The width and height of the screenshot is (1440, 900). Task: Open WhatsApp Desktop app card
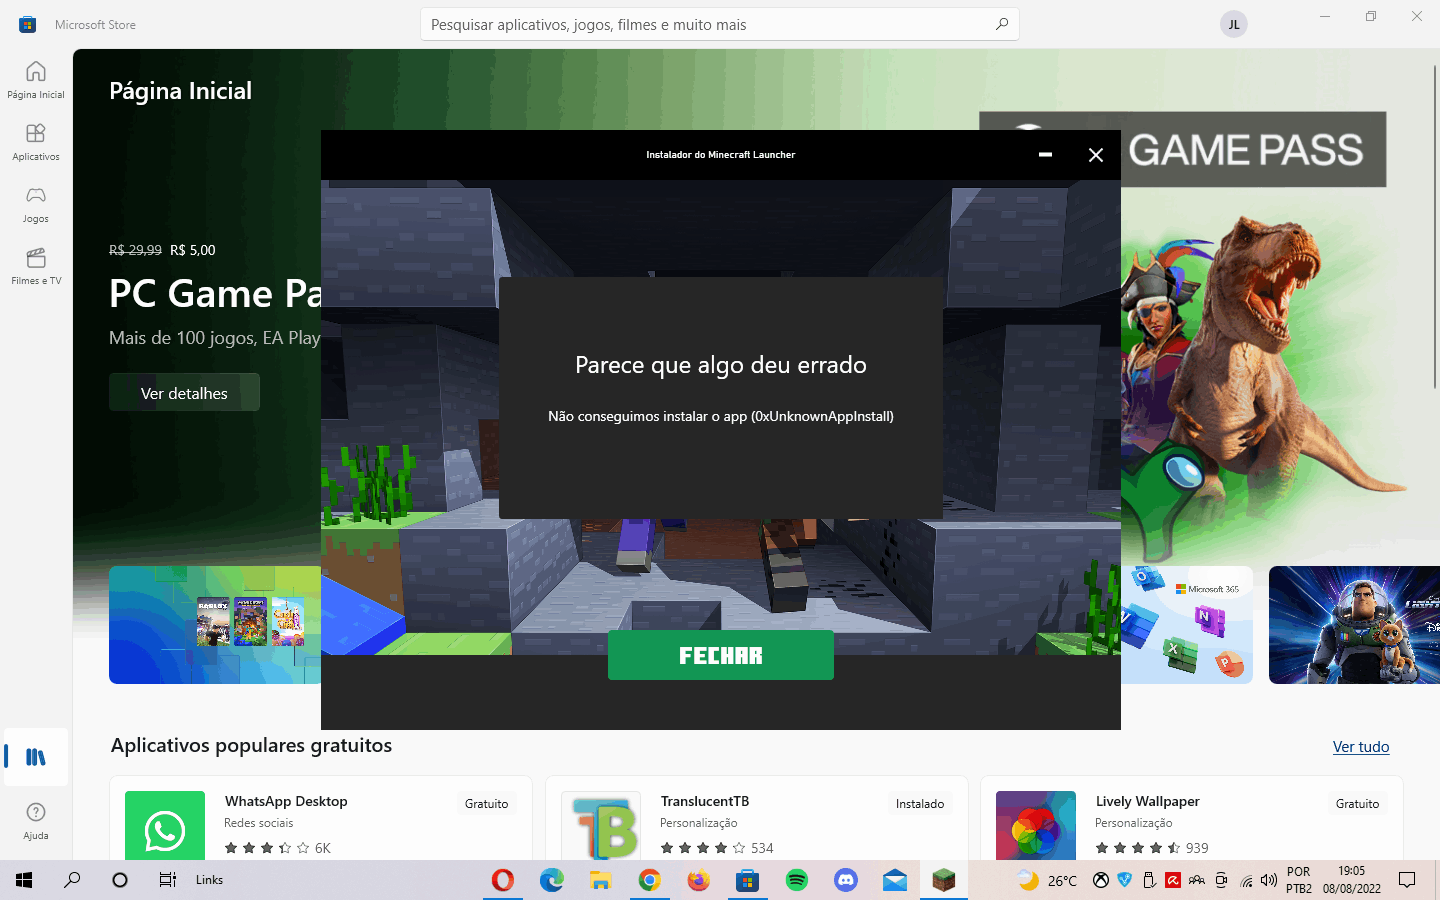coord(320,818)
